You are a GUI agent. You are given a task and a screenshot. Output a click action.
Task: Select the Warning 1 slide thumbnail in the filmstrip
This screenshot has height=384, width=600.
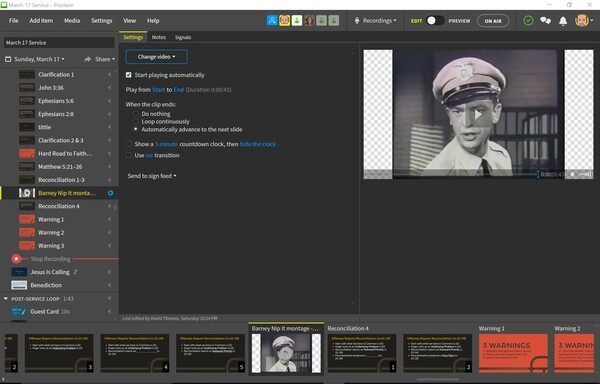(513, 353)
